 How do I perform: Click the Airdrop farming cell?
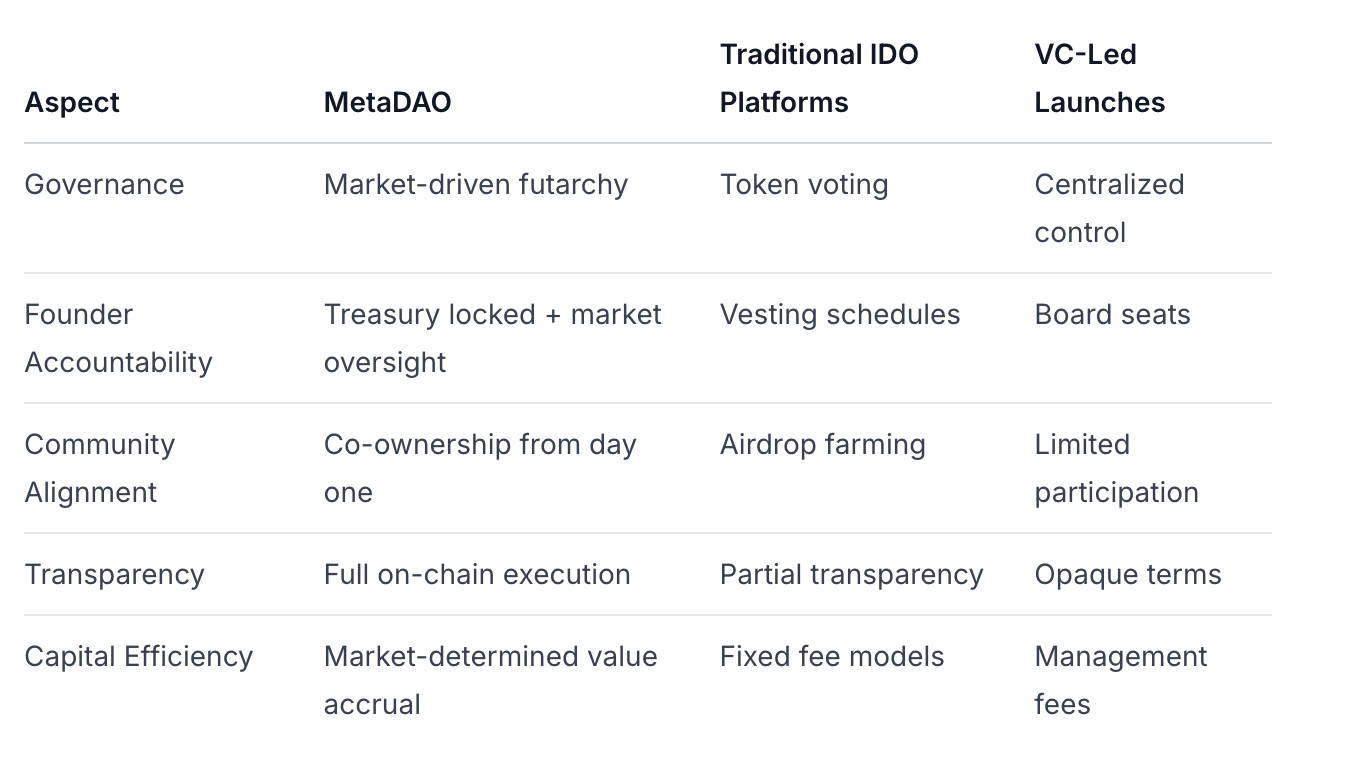[822, 445]
